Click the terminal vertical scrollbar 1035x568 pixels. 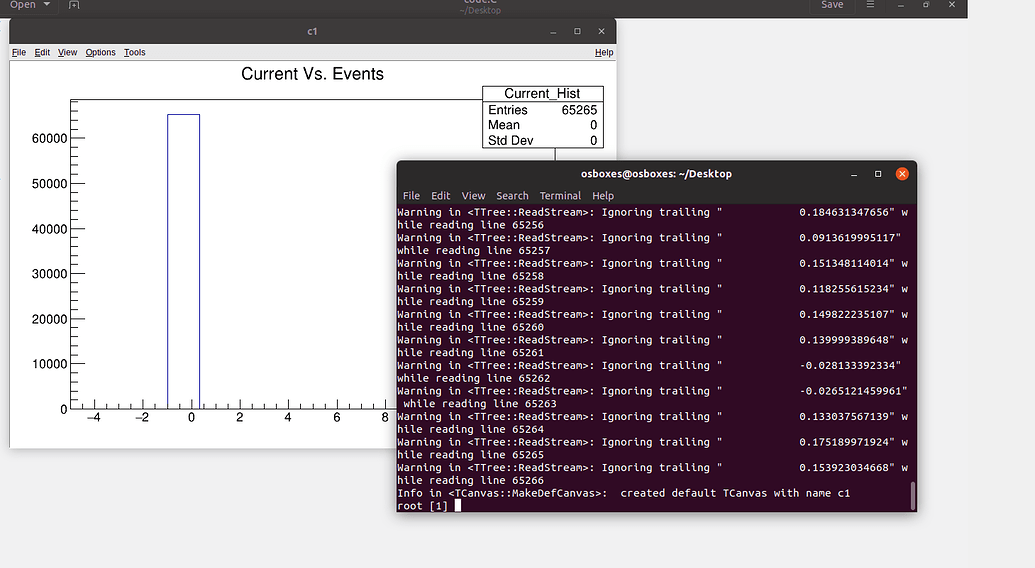point(912,494)
